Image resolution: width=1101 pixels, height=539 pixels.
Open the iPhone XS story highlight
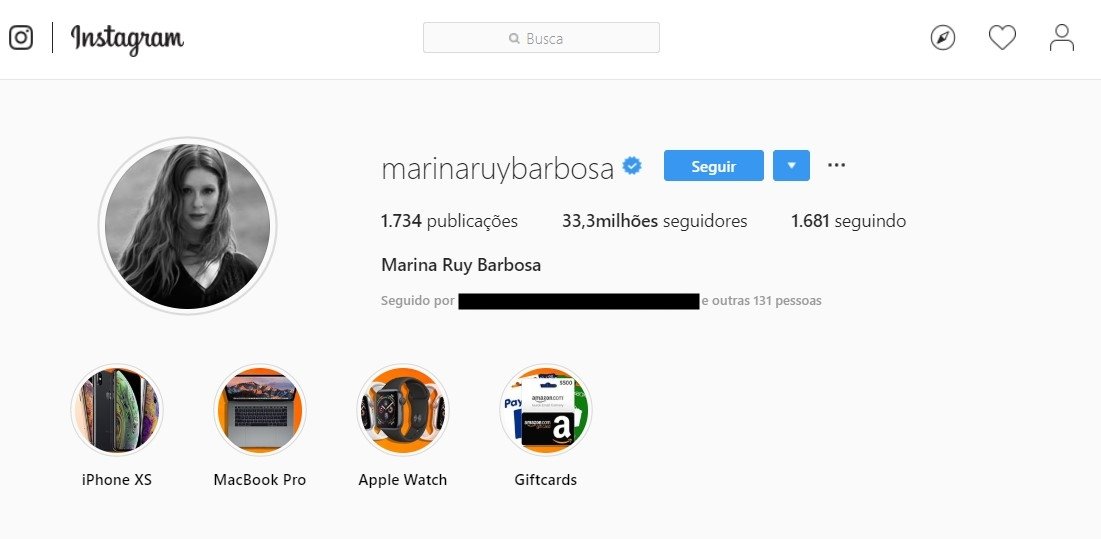click(117, 410)
